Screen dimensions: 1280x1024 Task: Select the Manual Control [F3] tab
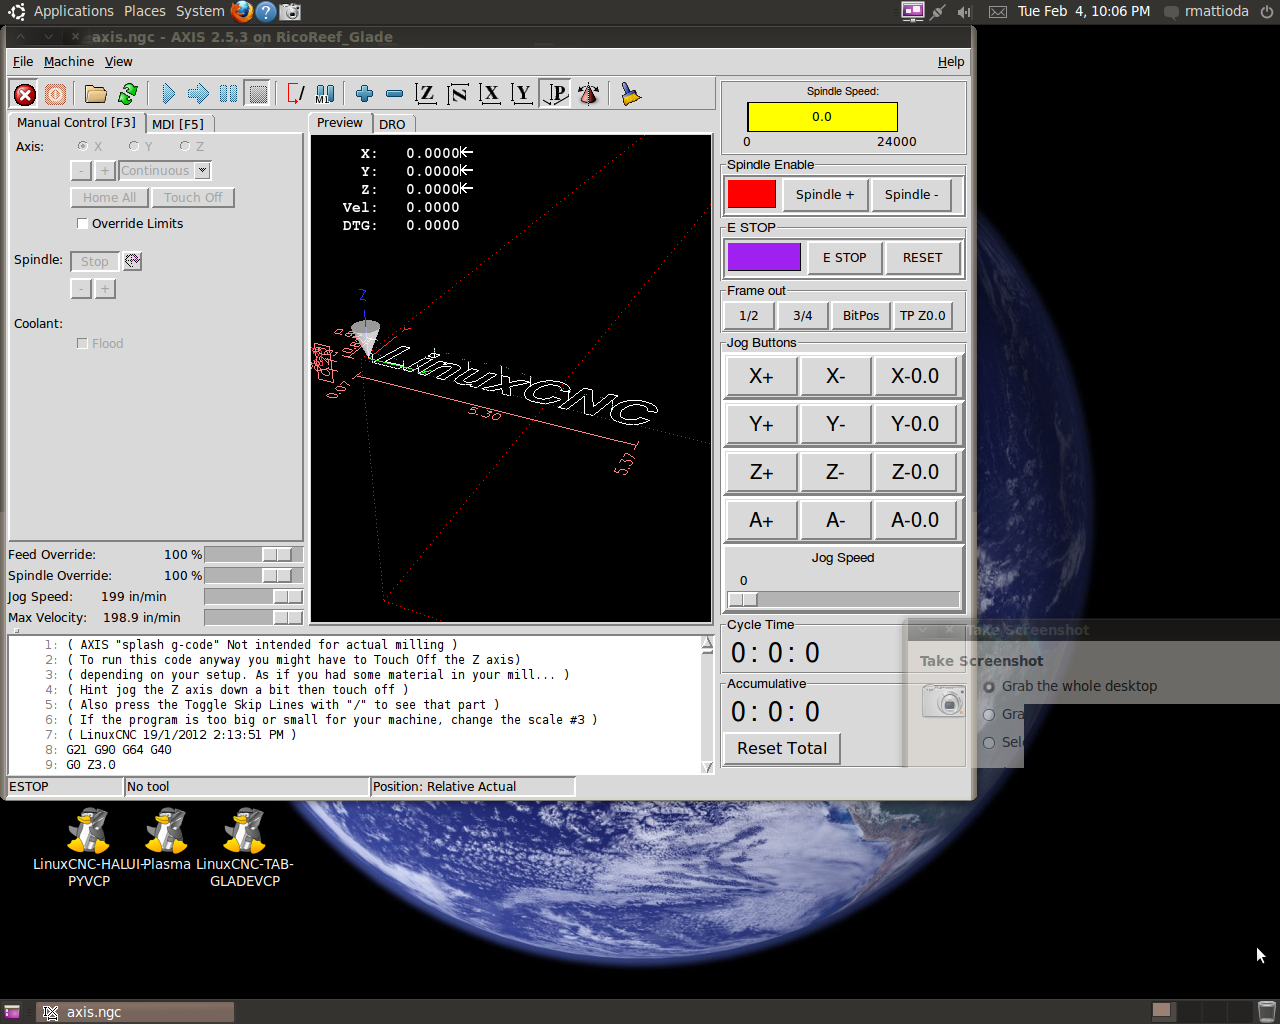point(76,122)
